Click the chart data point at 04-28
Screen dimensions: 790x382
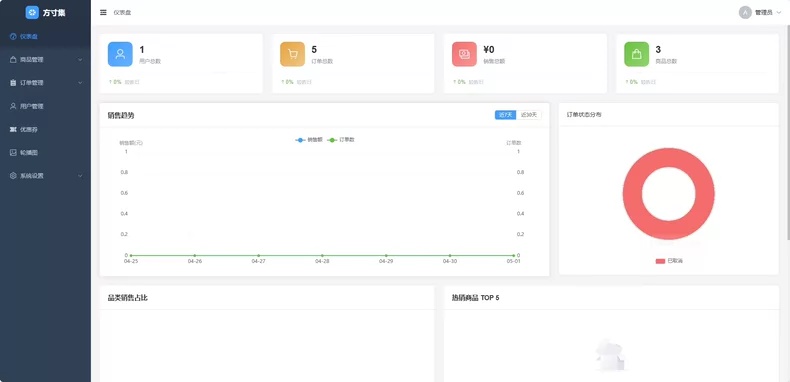click(322, 256)
